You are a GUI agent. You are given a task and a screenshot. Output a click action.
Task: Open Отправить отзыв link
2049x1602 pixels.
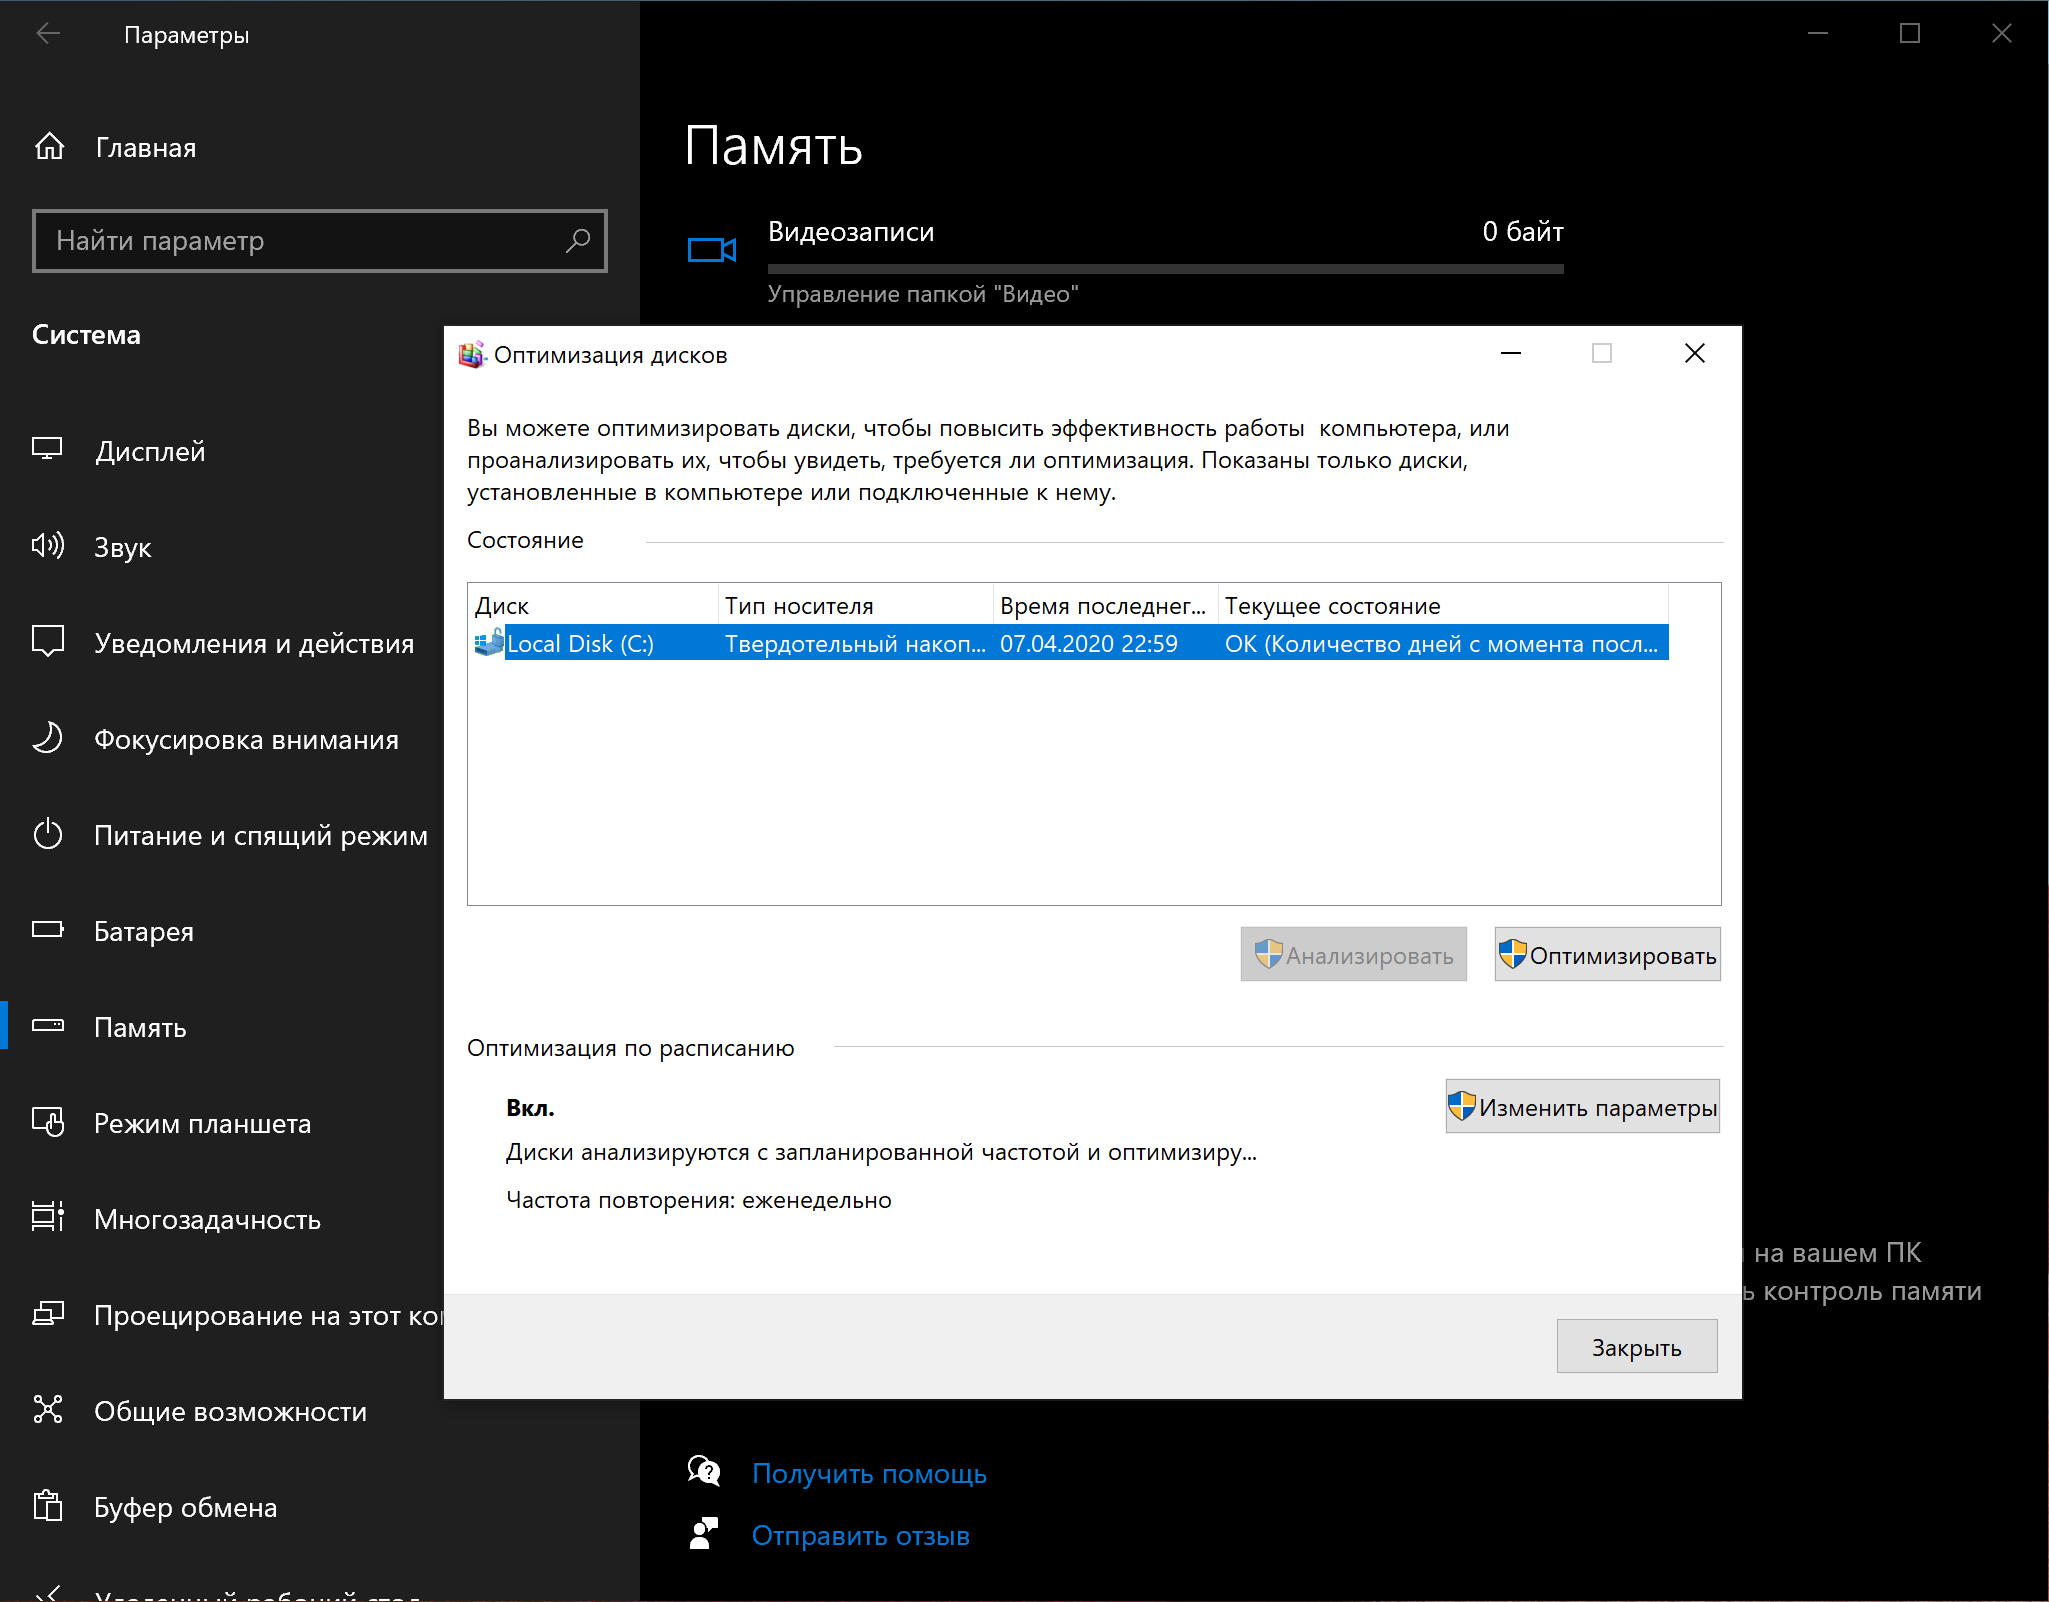(x=860, y=1536)
